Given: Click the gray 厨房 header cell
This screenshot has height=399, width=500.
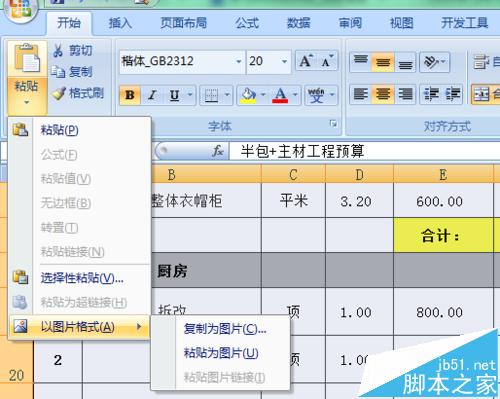Looking at the screenshot, I should click(206, 270).
